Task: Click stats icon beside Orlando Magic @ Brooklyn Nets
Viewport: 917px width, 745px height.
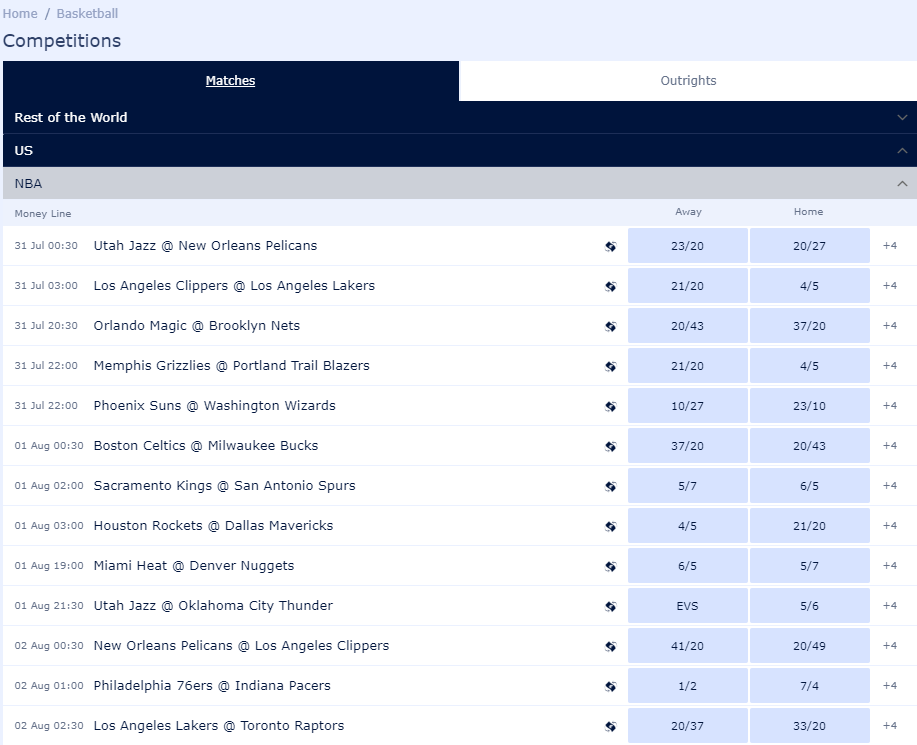Action: coord(611,326)
